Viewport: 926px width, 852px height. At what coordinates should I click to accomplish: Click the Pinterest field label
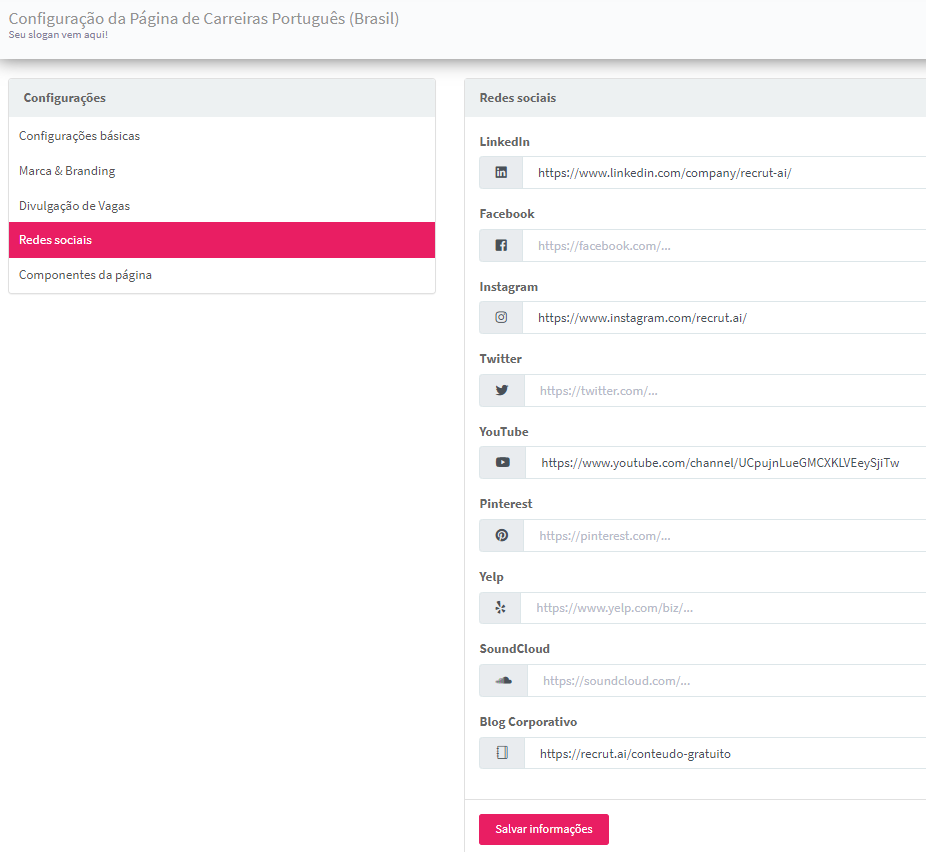tap(506, 504)
